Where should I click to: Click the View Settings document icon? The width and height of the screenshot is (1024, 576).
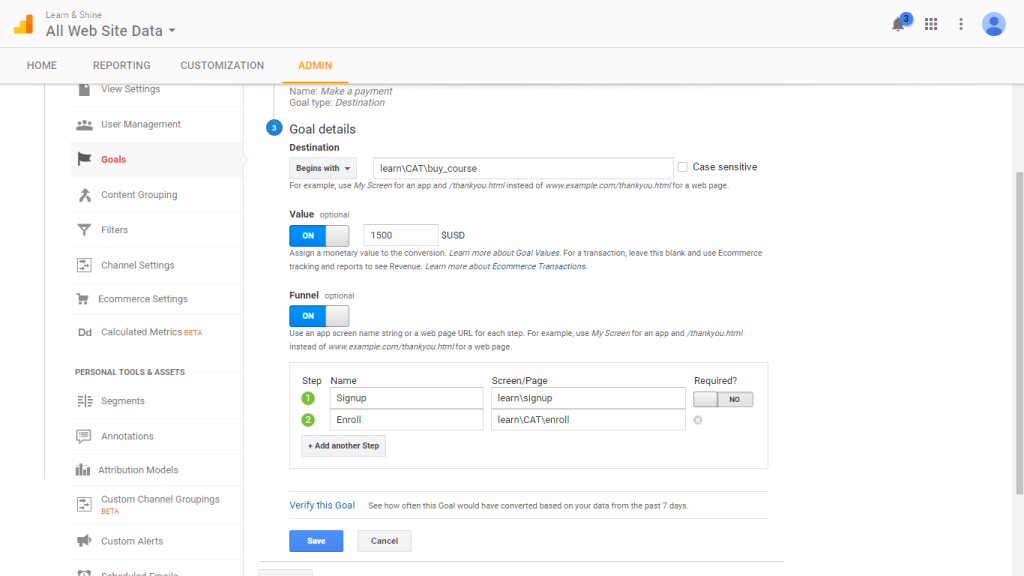84,89
